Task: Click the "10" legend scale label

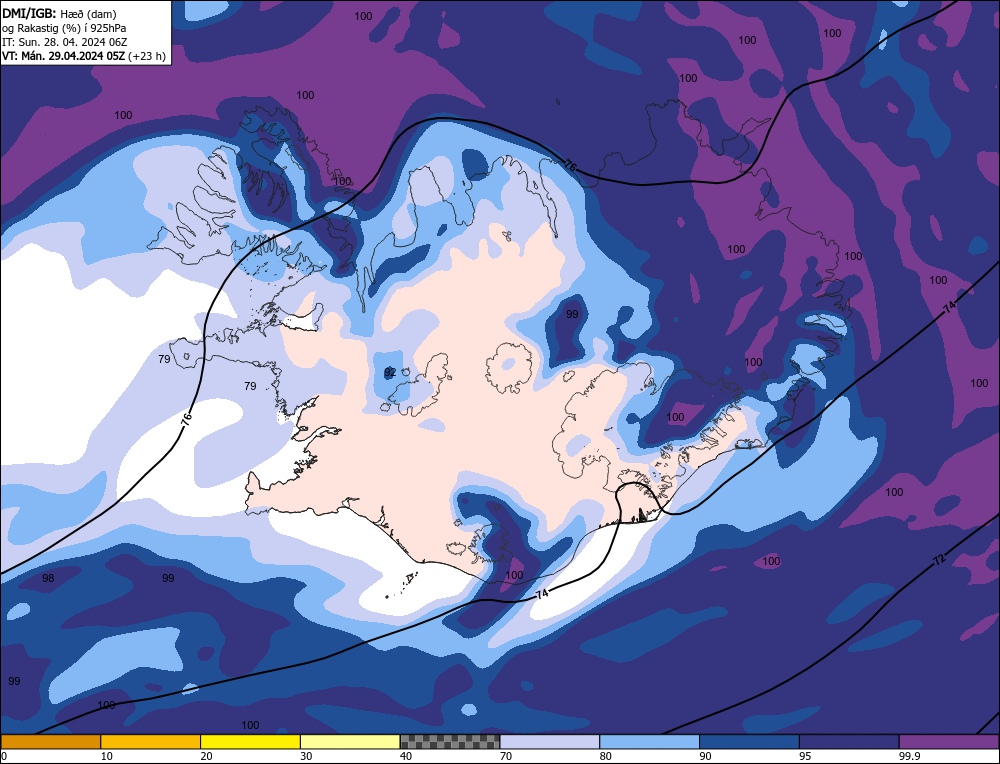Action: [107, 756]
